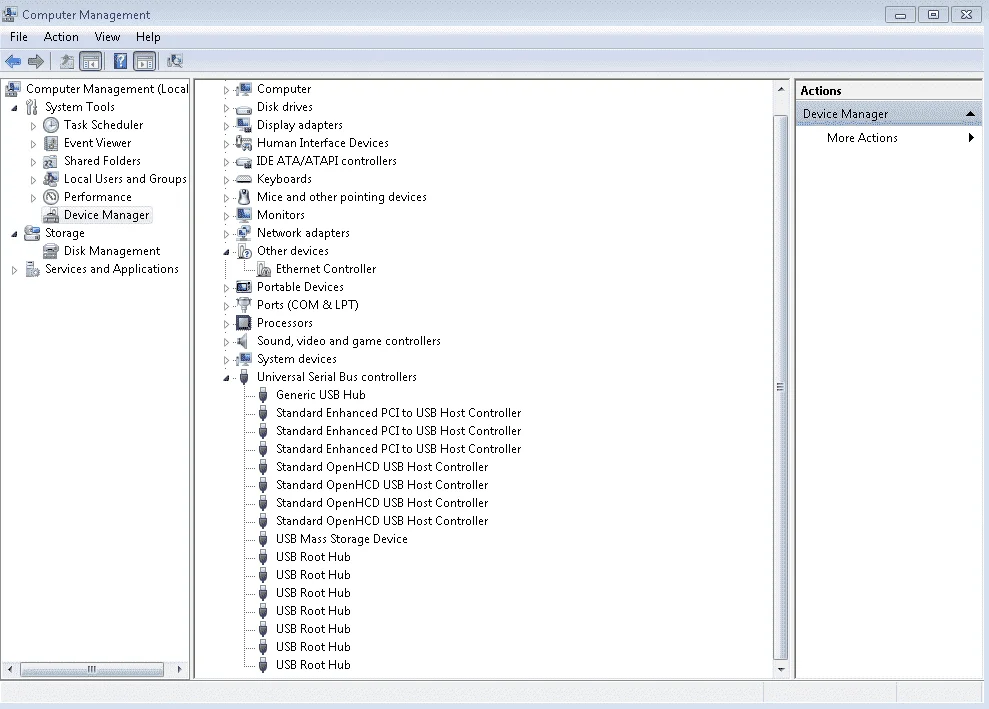
Task: Click the Generic USB Hub plug icon
Action: pos(264,395)
